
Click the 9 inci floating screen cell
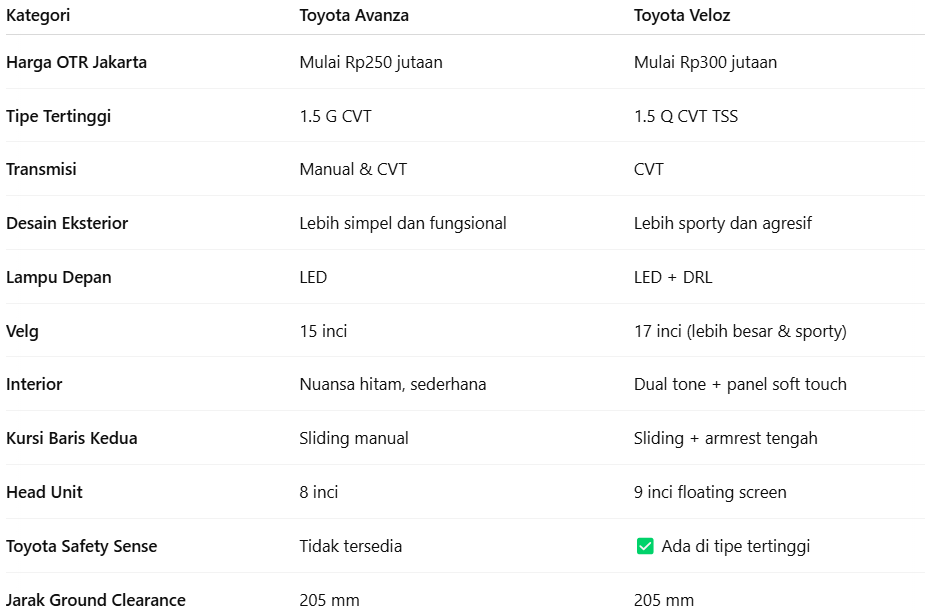[709, 492]
